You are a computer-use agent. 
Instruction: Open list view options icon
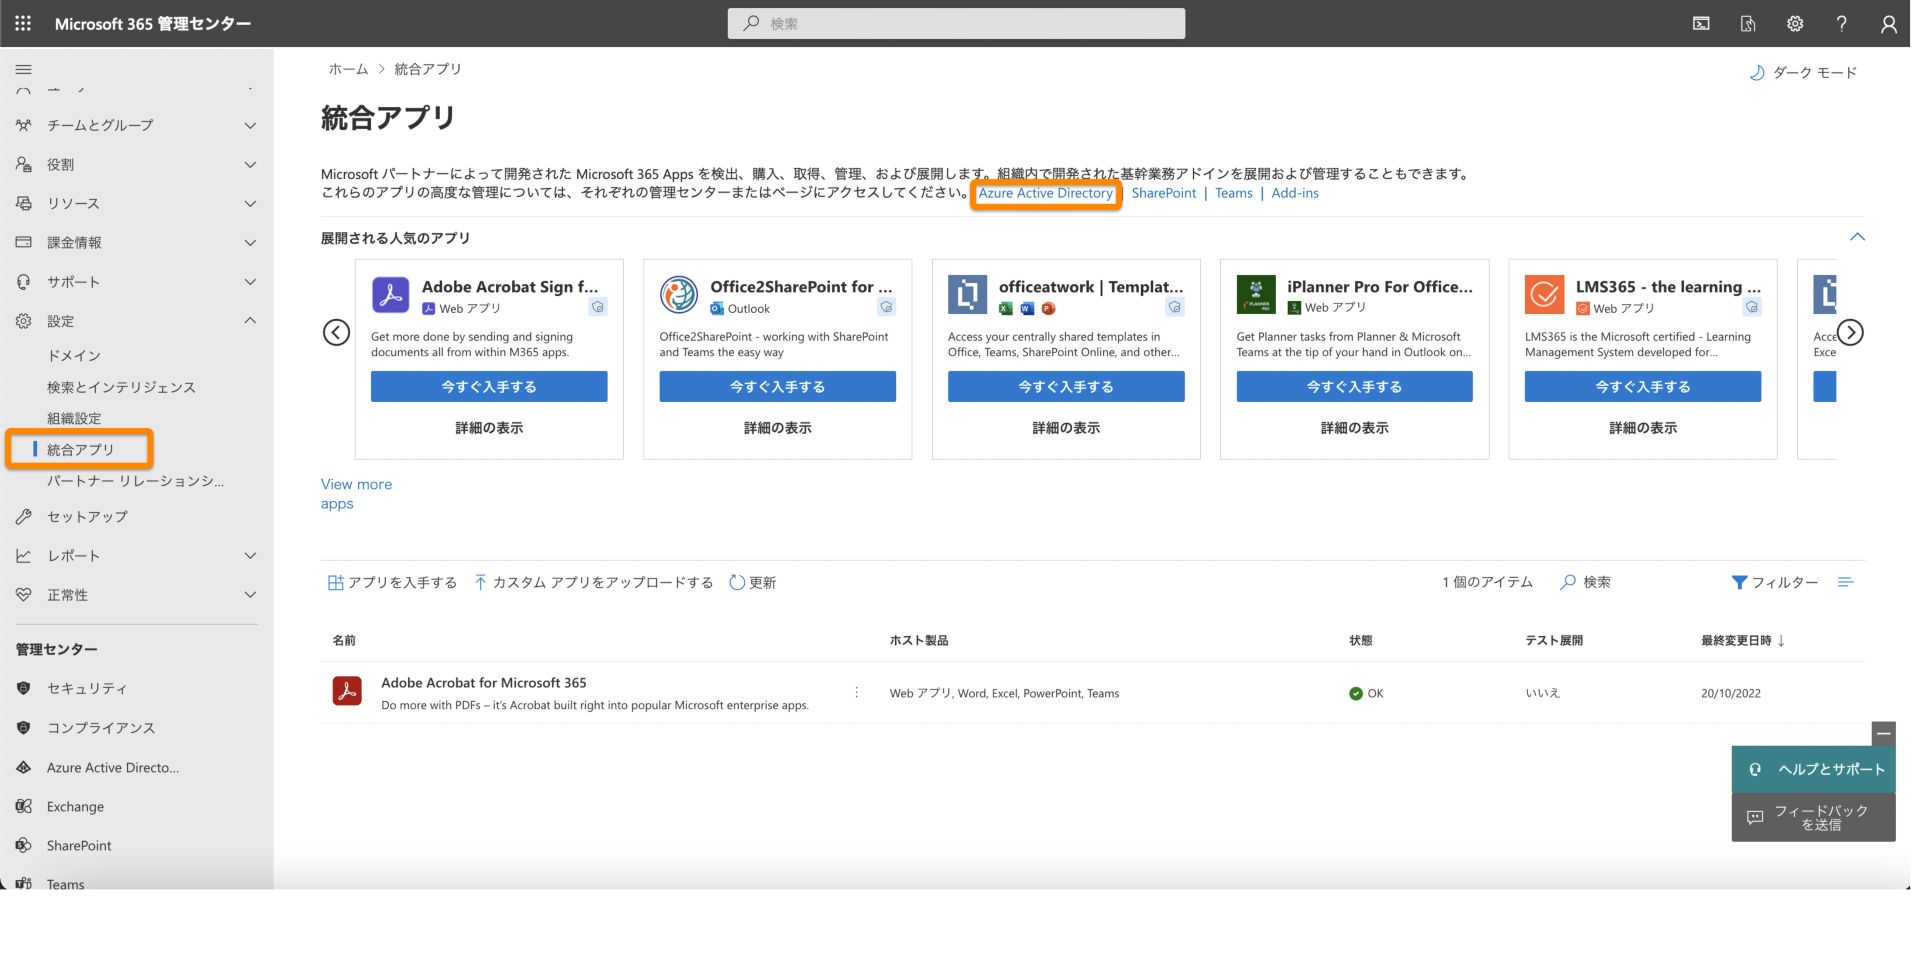[1846, 583]
